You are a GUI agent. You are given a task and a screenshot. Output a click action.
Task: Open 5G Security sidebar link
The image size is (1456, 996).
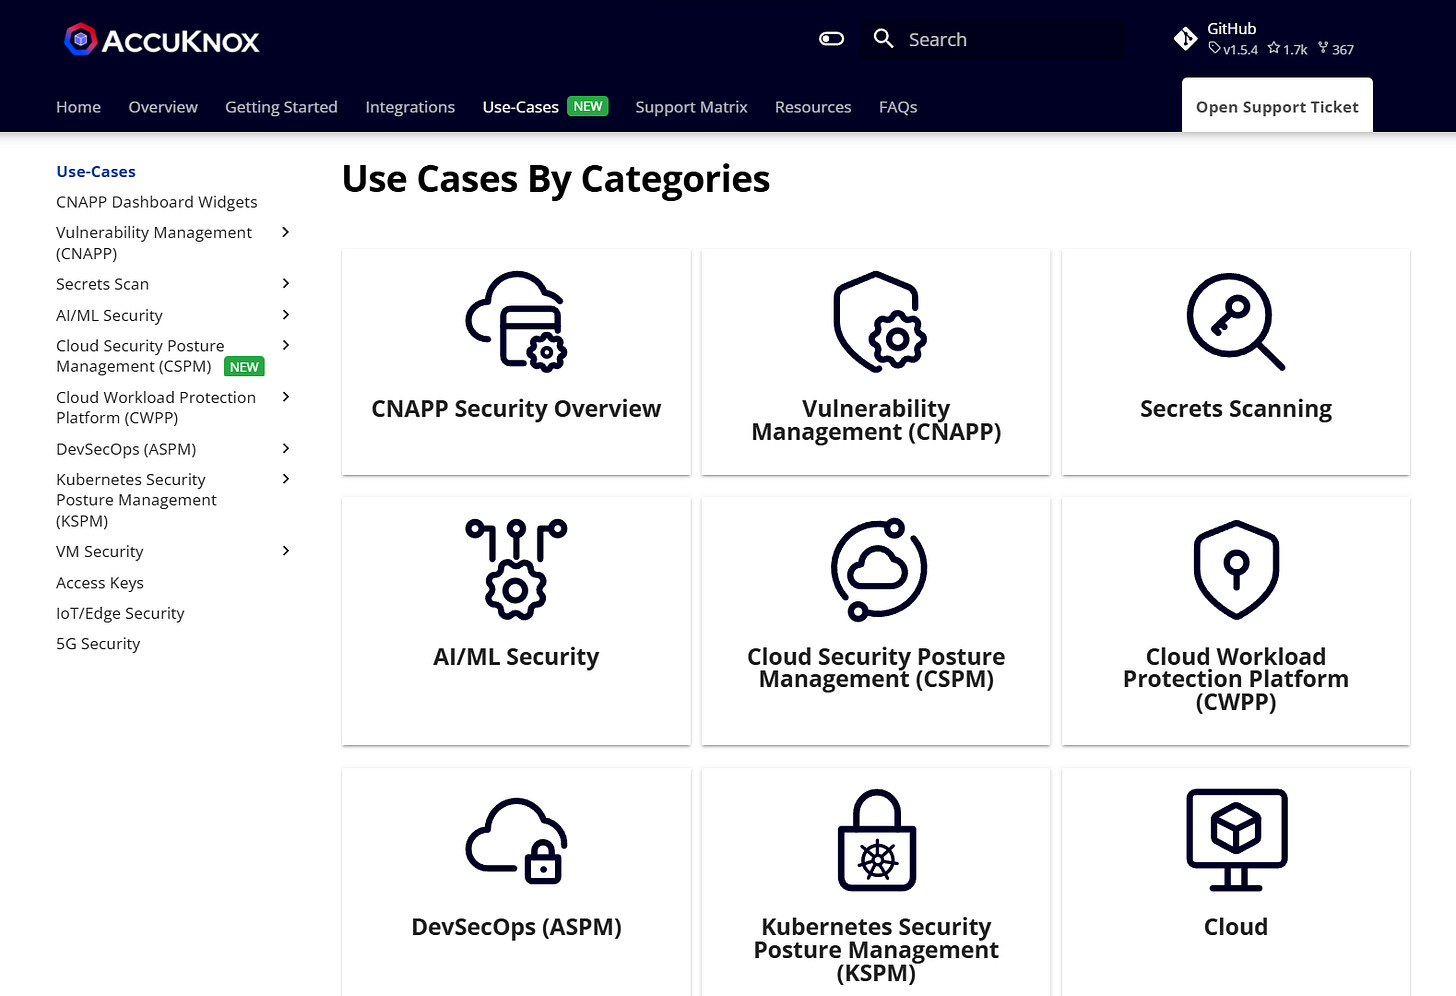click(98, 644)
